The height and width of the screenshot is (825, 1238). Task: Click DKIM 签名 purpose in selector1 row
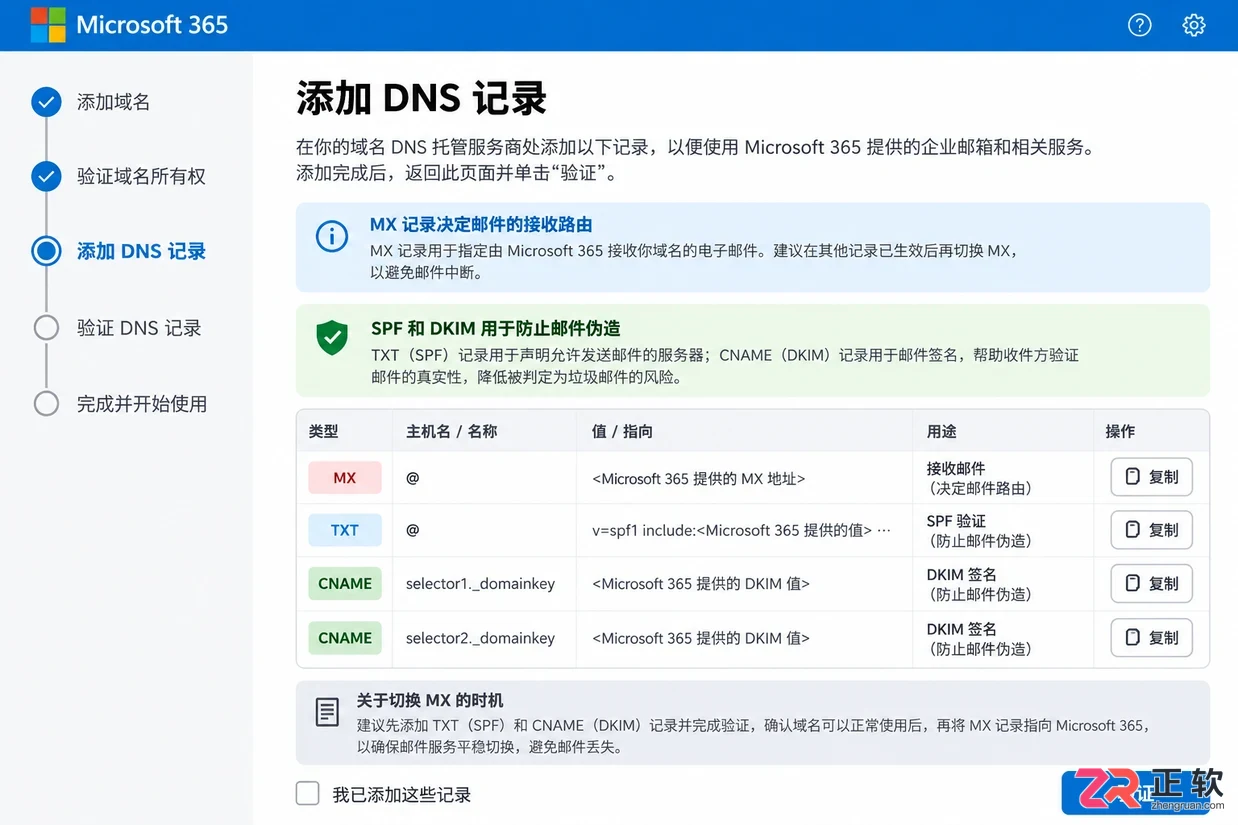click(962, 575)
